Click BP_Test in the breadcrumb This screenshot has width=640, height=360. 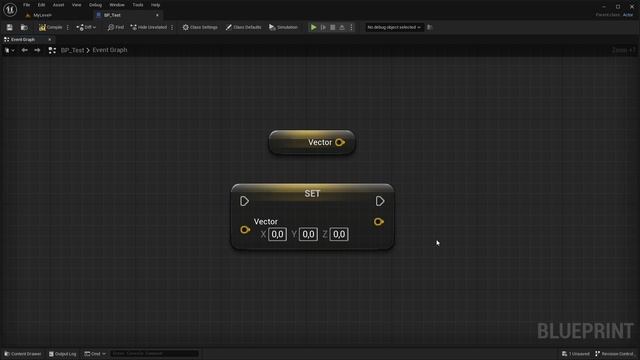click(x=72, y=50)
